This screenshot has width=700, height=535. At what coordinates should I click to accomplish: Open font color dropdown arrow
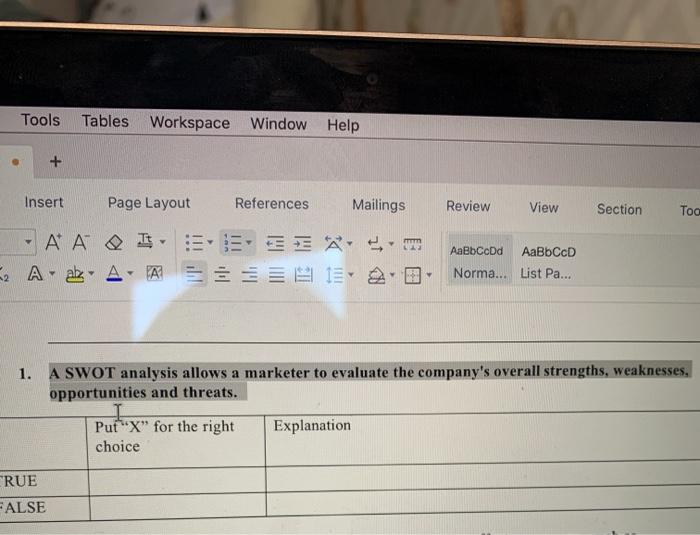(130, 273)
